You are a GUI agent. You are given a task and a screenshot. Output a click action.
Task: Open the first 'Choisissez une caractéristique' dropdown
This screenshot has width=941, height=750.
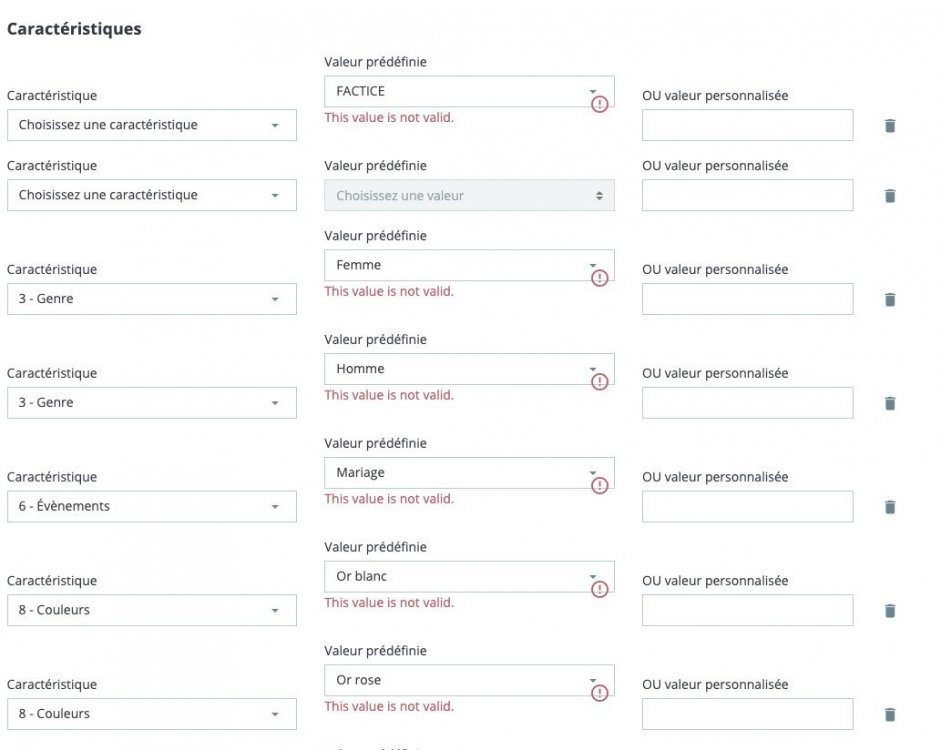tap(151, 125)
